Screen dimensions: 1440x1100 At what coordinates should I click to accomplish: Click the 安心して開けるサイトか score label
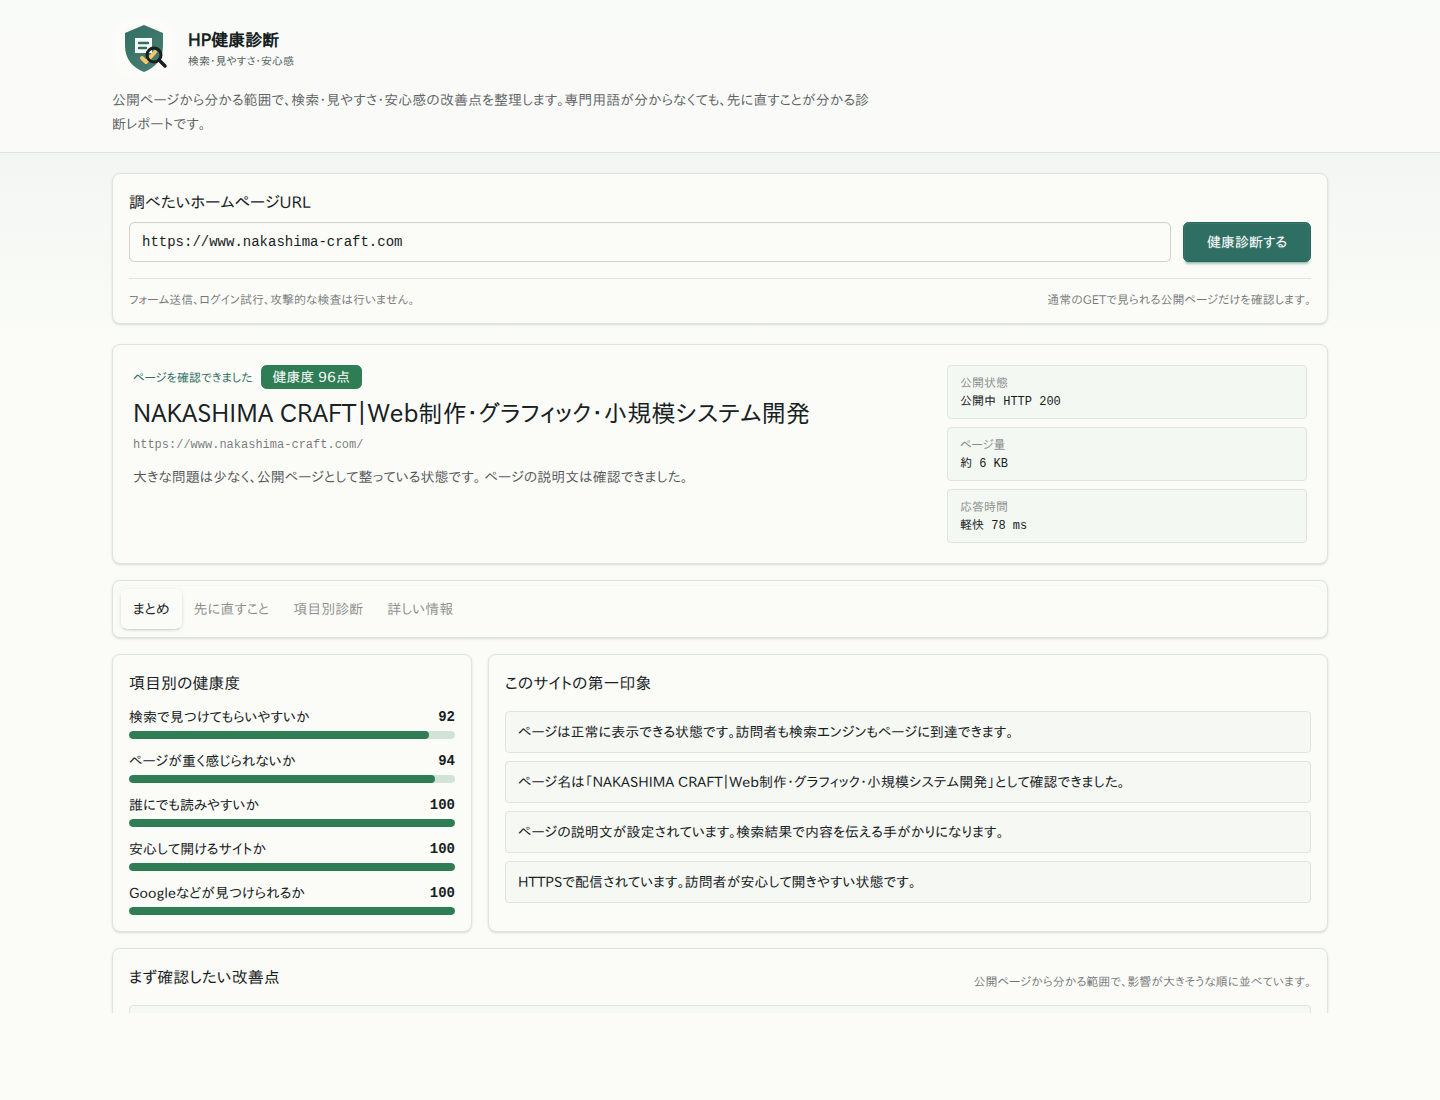(x=197, y=849)
